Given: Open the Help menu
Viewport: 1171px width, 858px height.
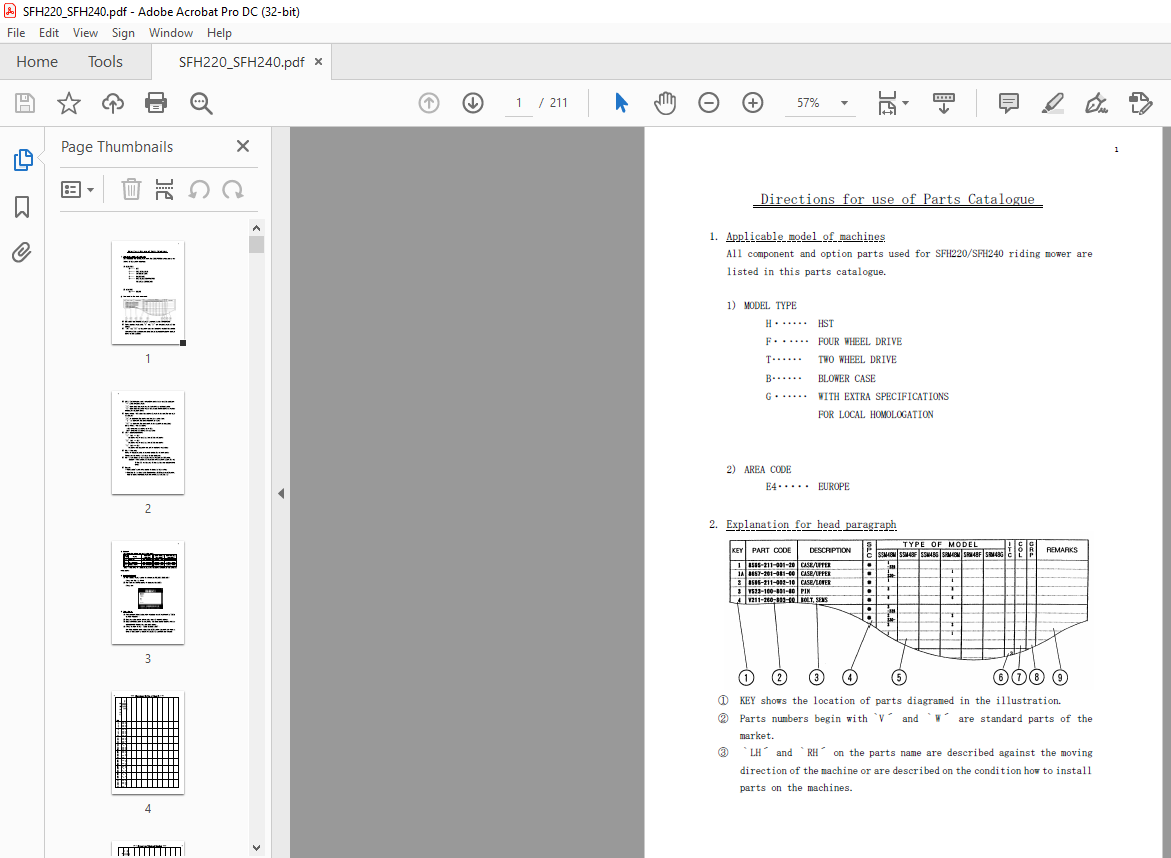Looking at the screenshot, I should point(219,33).
